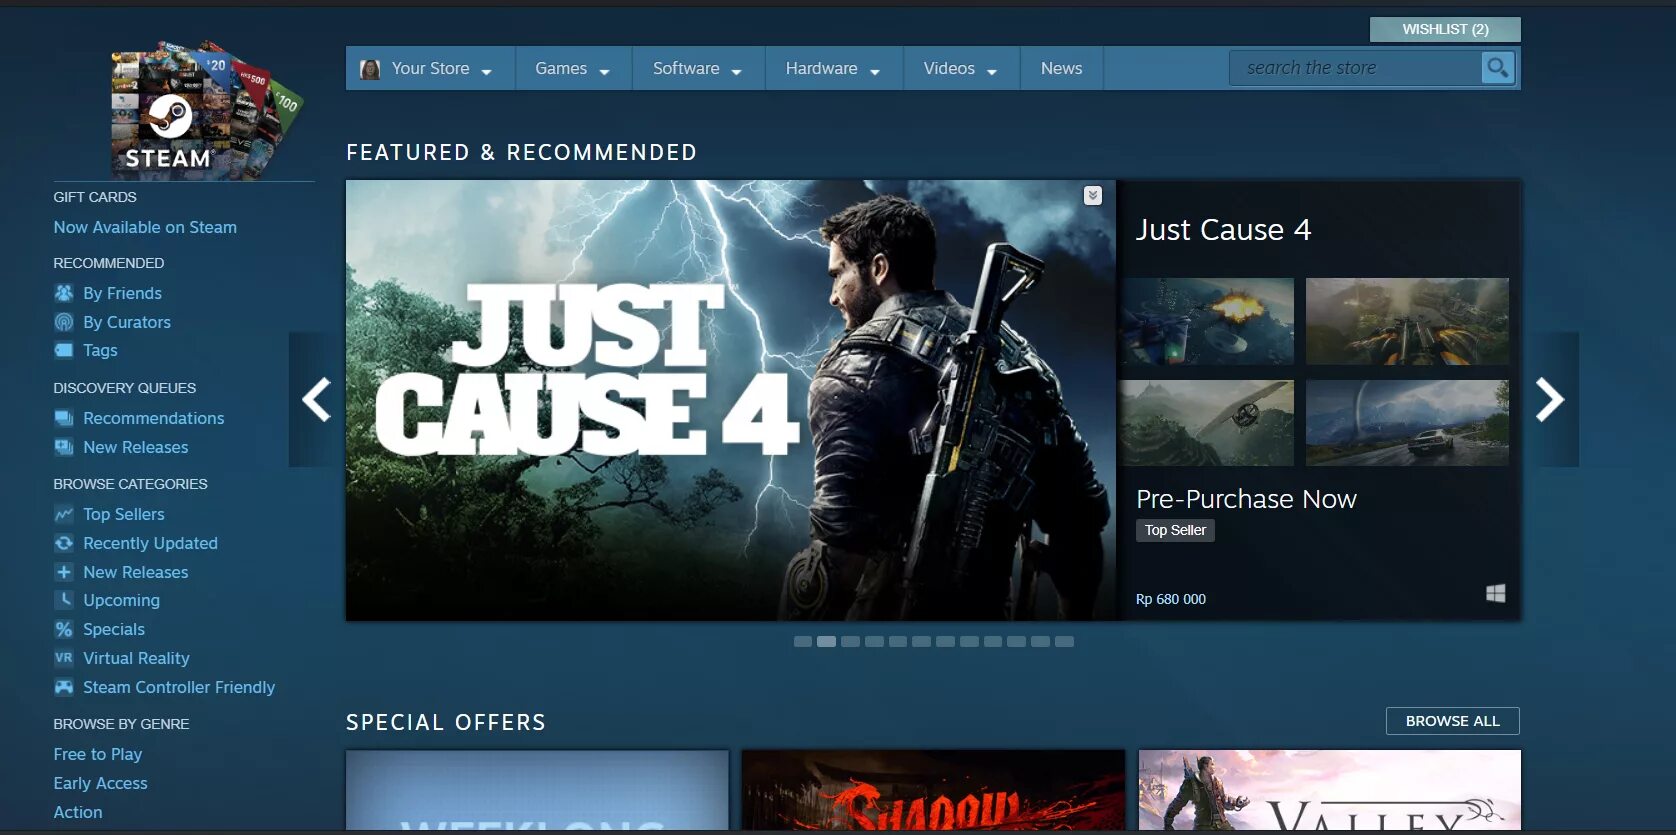The image size is (1676, 835).
Task: Click the Specials percent icon
Action: [x=64, y=629]
